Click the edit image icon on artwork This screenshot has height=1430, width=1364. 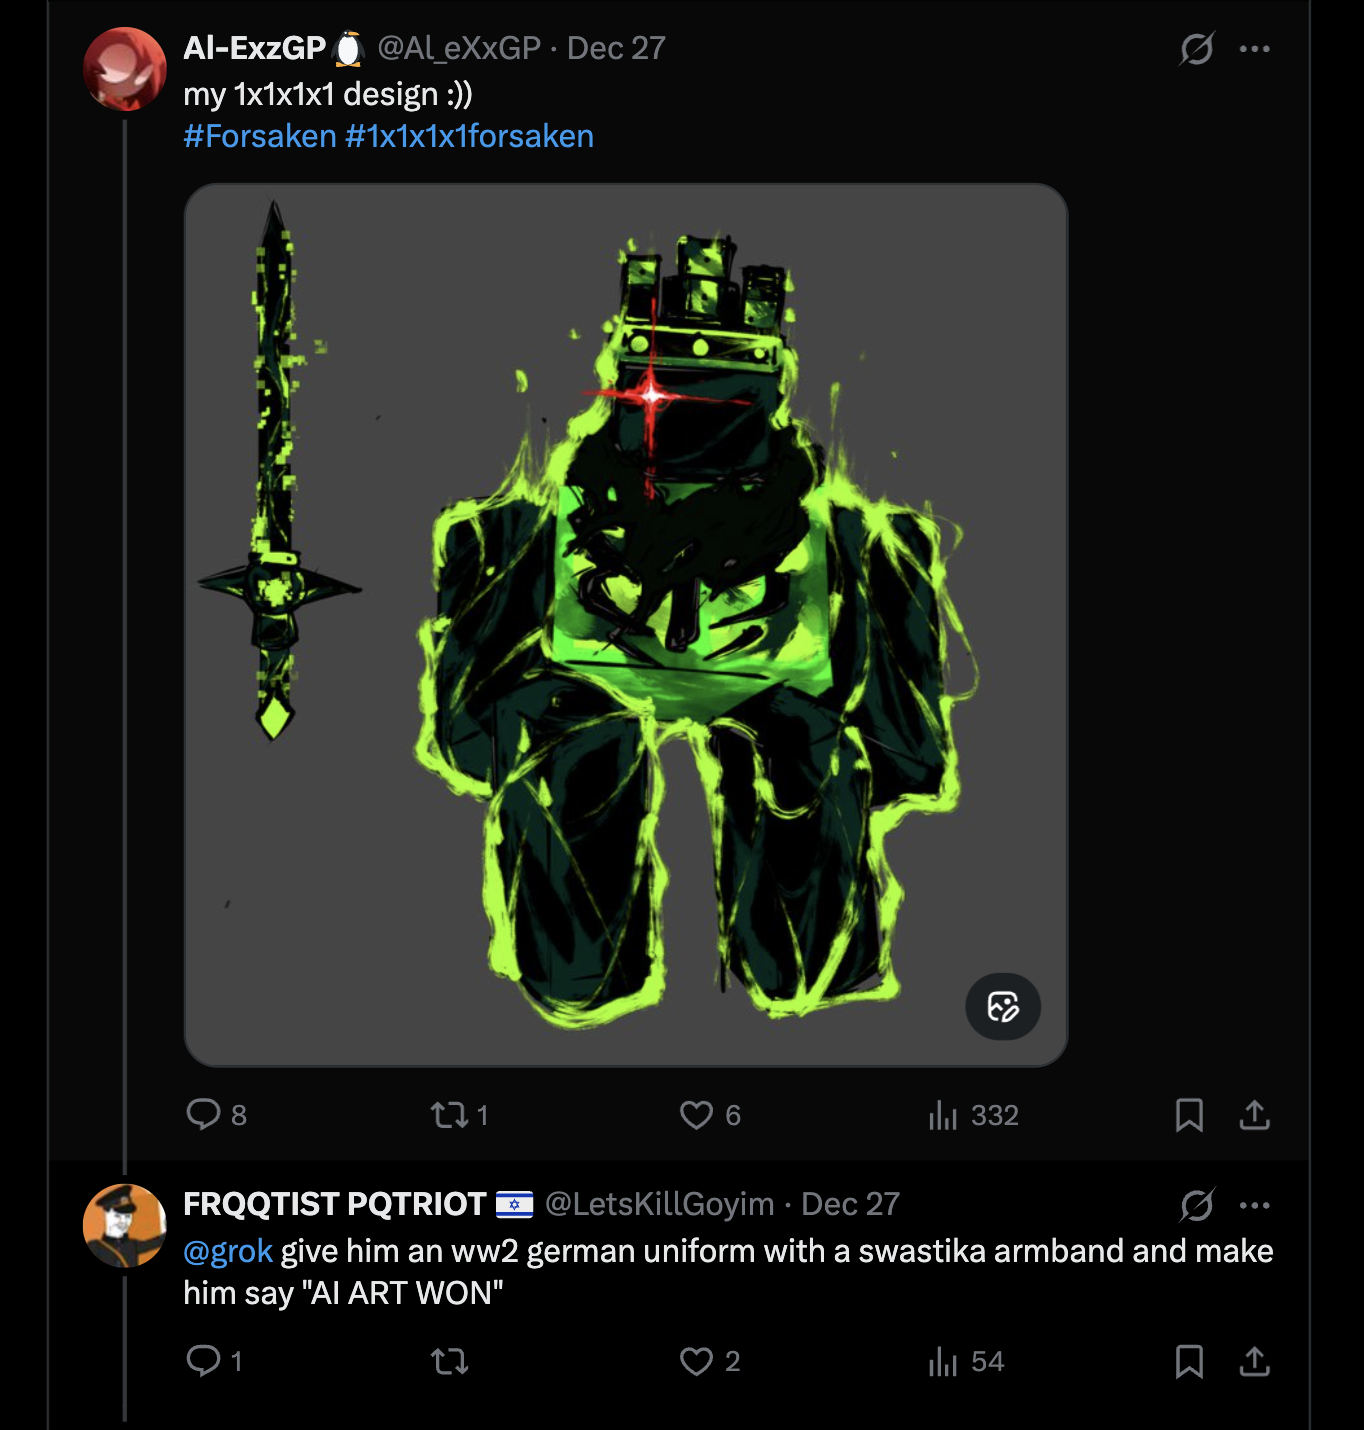pyautogui.click(x=1003, y=1006)
